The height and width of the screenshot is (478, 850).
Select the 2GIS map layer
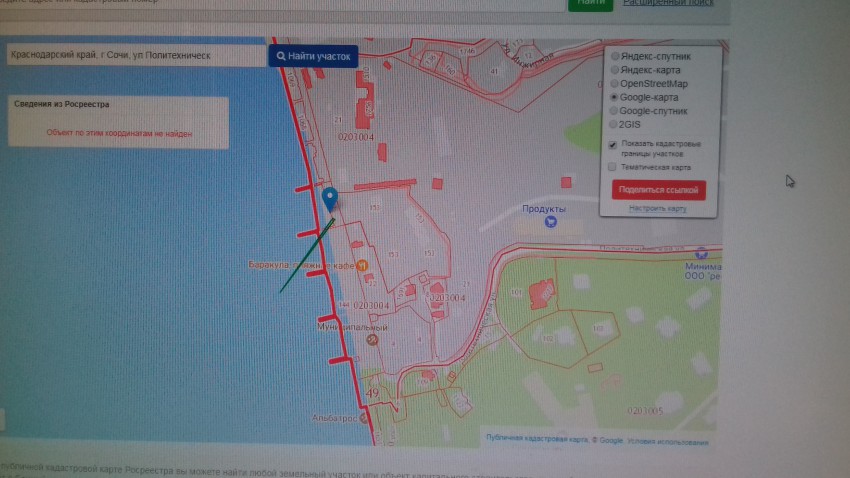click(615, 125)
